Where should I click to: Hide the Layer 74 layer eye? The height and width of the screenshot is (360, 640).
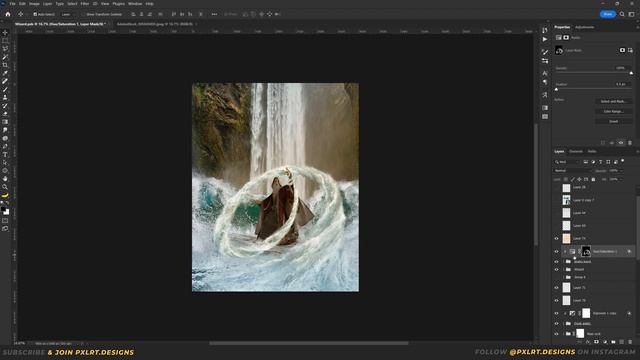point(556,239)
